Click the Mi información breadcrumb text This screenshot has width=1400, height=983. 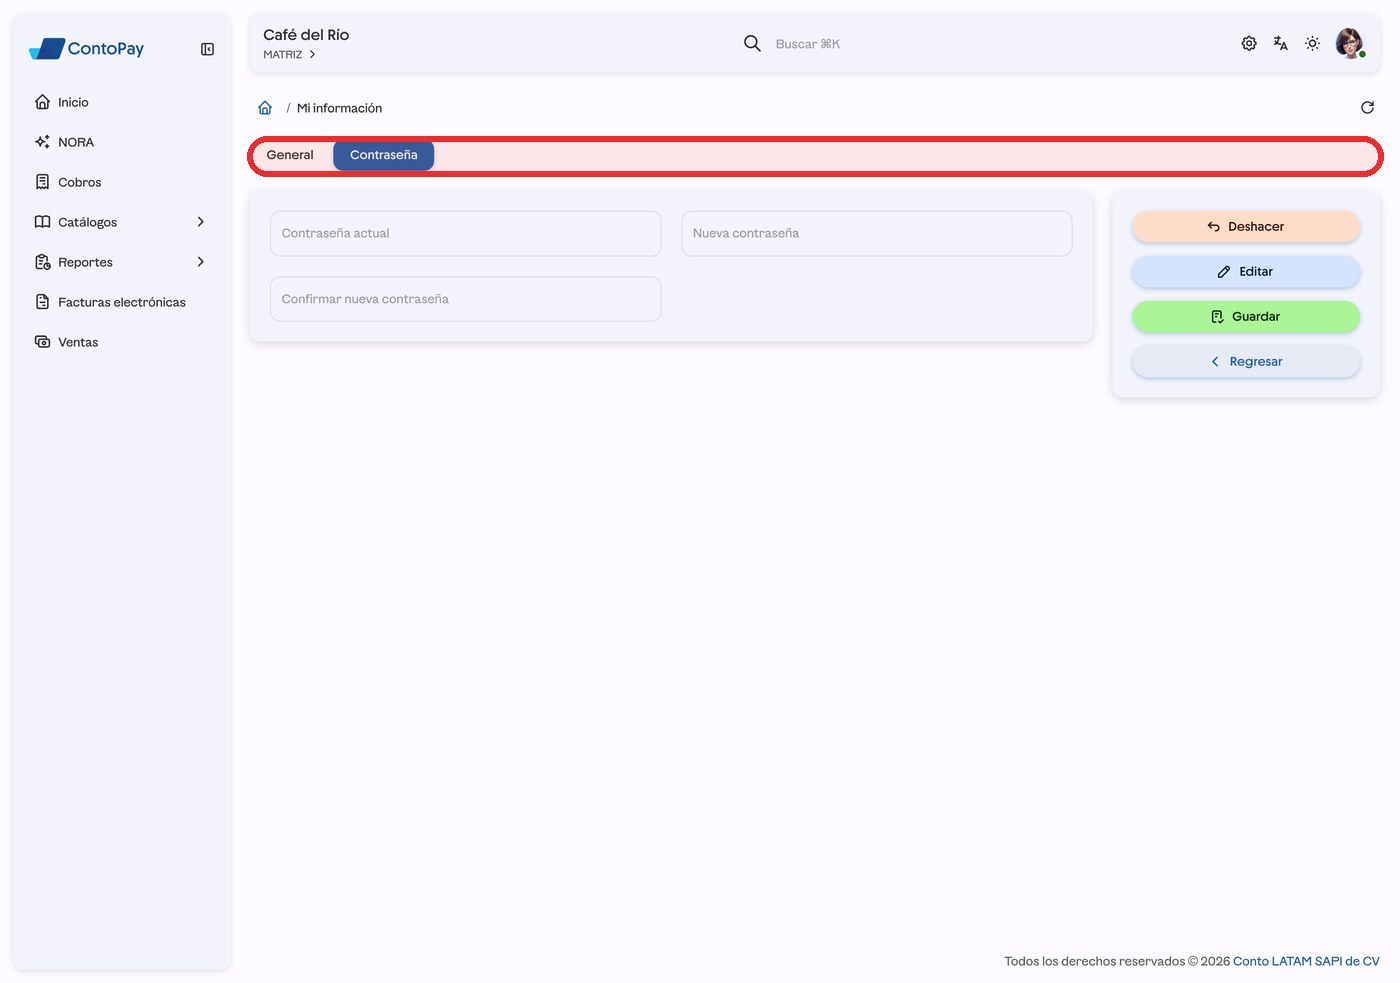click(339, 108)
